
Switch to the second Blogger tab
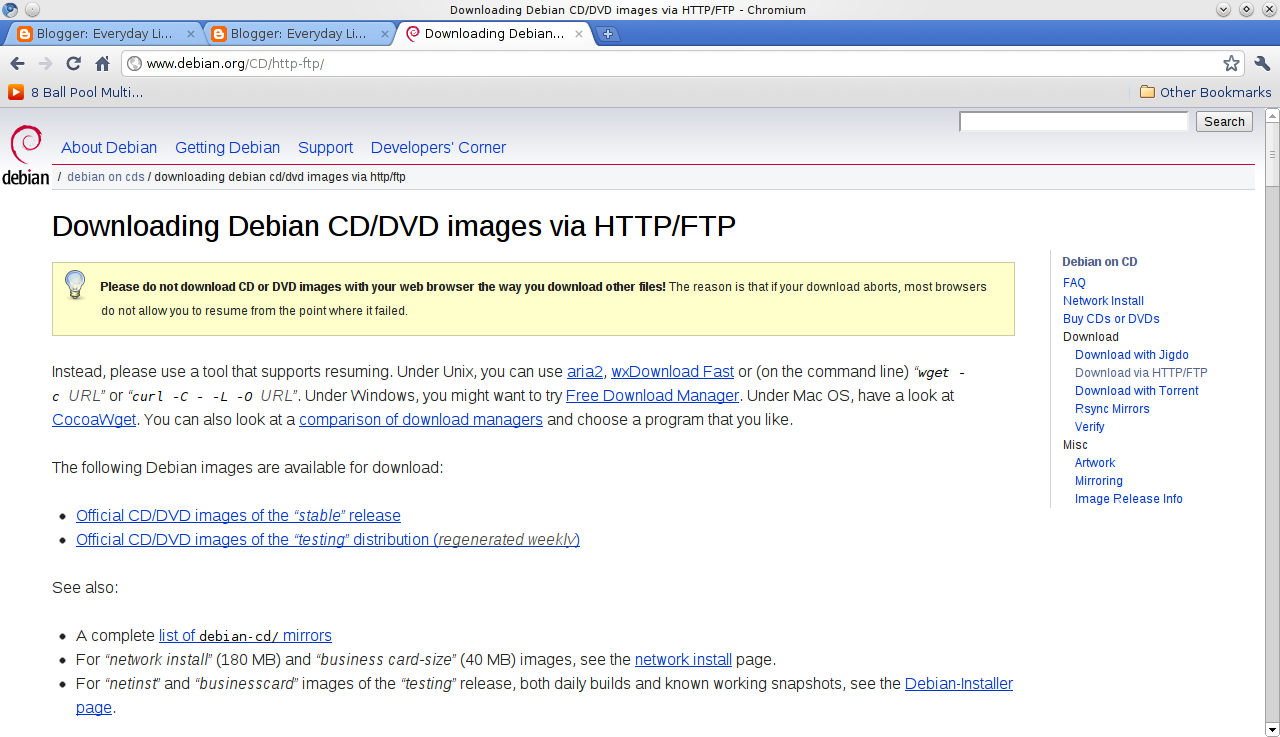coord(299,33)
